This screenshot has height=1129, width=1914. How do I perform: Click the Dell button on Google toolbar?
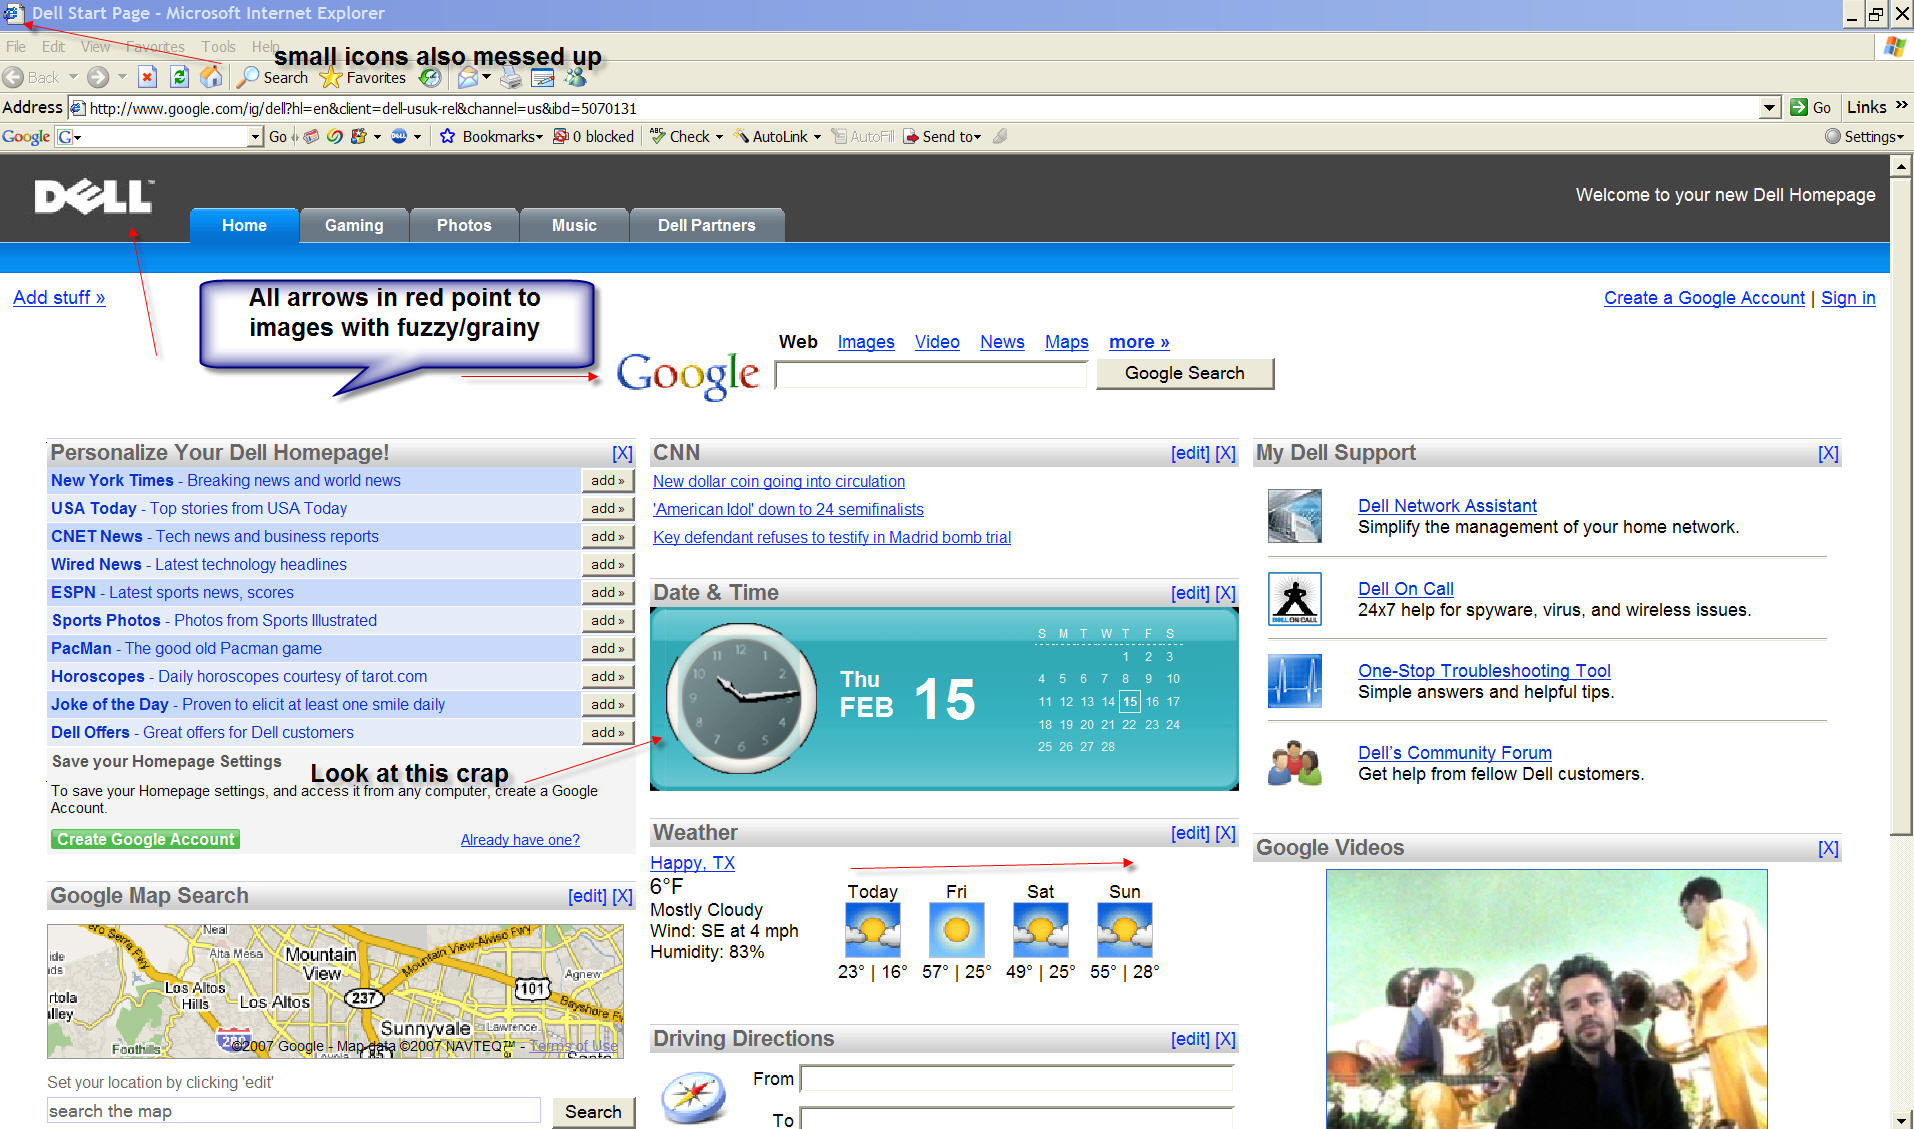399,136
